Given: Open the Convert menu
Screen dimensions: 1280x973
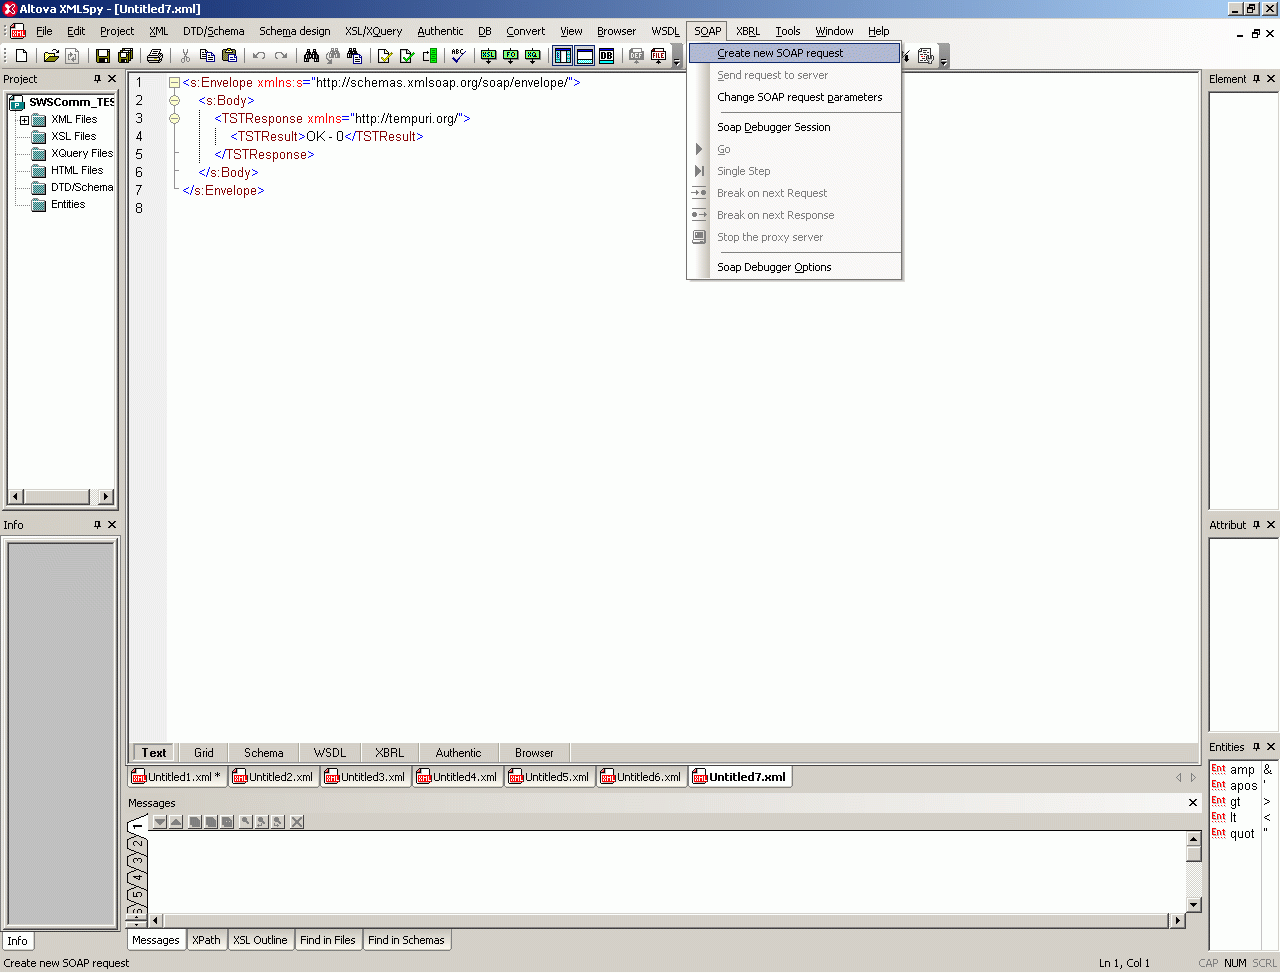Looking at the screenshot, I should [526, 31].
